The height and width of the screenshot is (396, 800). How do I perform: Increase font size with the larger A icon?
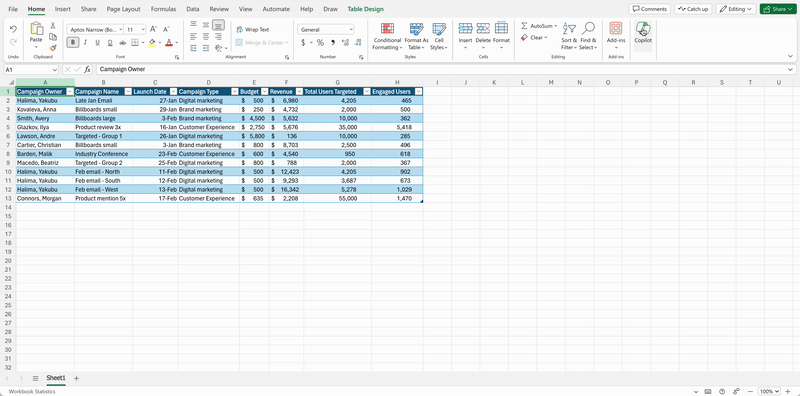(154, 30)
